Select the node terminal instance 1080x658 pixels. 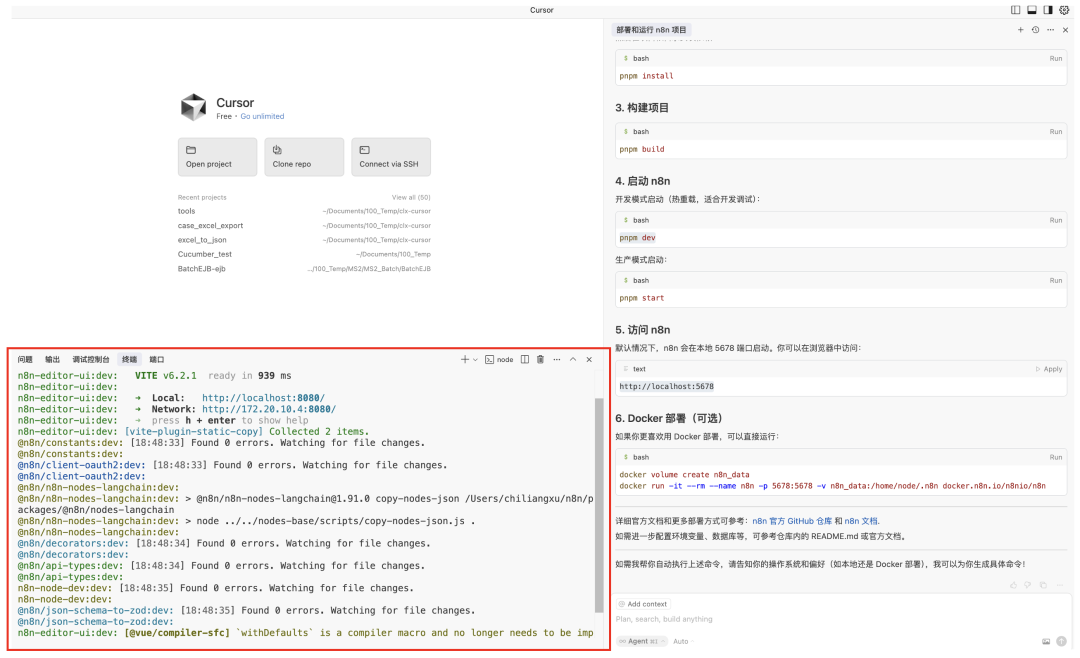(499, 360)
